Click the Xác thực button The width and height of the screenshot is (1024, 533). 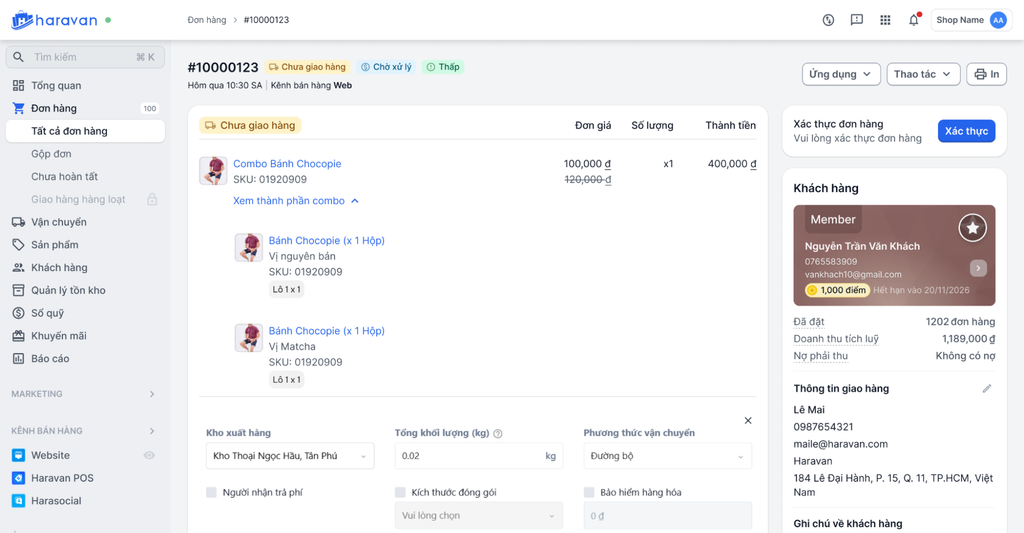coord(966,131)
